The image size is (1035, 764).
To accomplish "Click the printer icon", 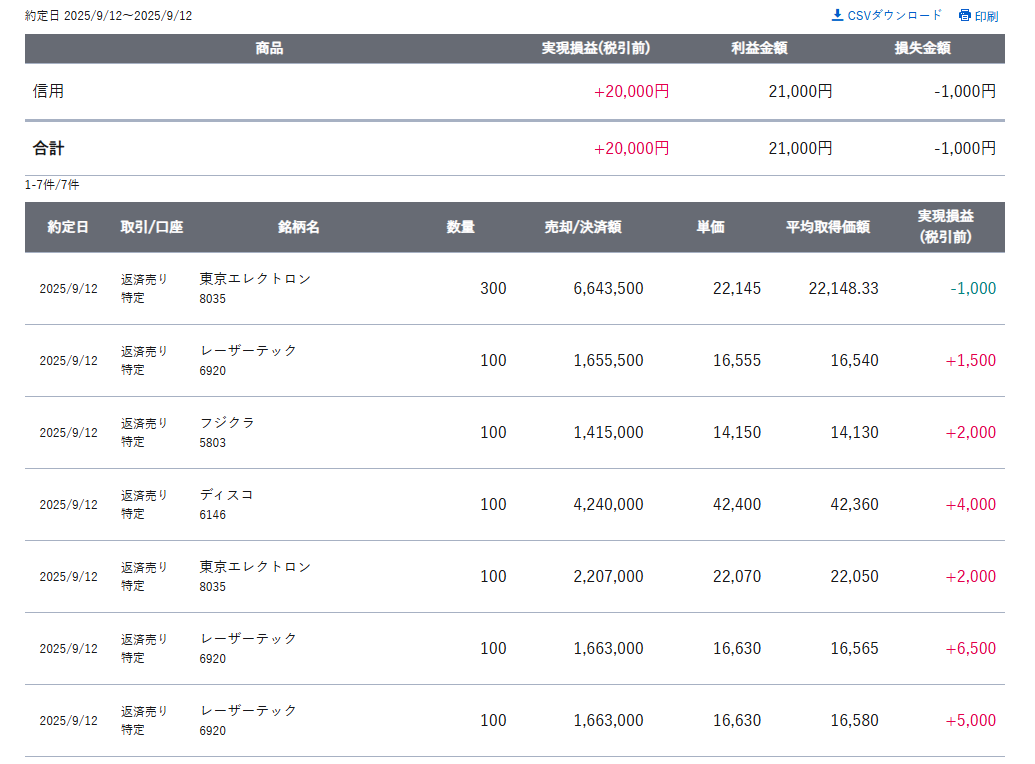I will (964, 16).
